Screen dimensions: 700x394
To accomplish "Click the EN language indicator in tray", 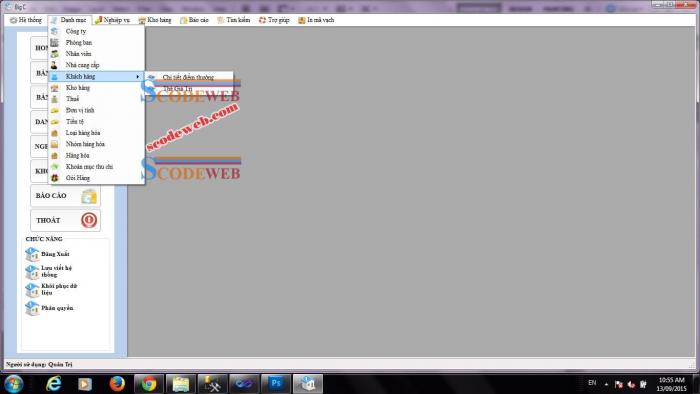I will [x=592, y=383].
